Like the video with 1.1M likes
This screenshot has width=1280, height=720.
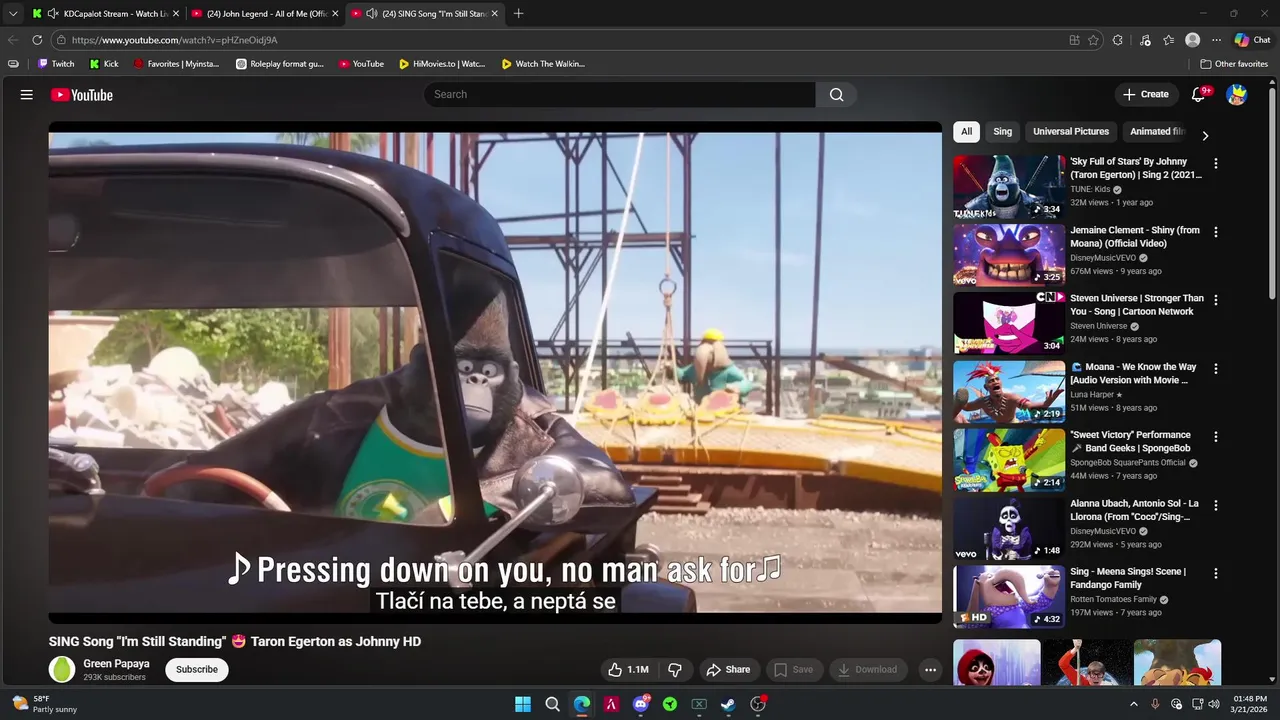(628, 670)
